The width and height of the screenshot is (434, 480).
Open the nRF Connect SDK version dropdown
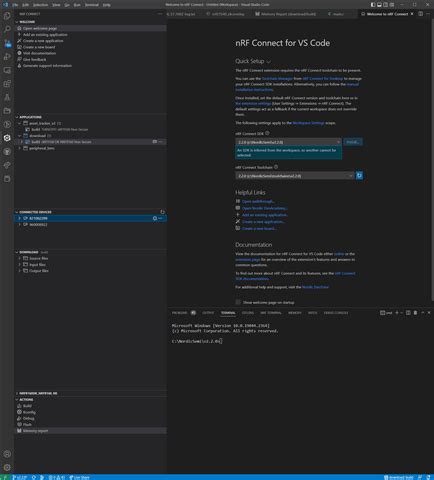(289, 142)
